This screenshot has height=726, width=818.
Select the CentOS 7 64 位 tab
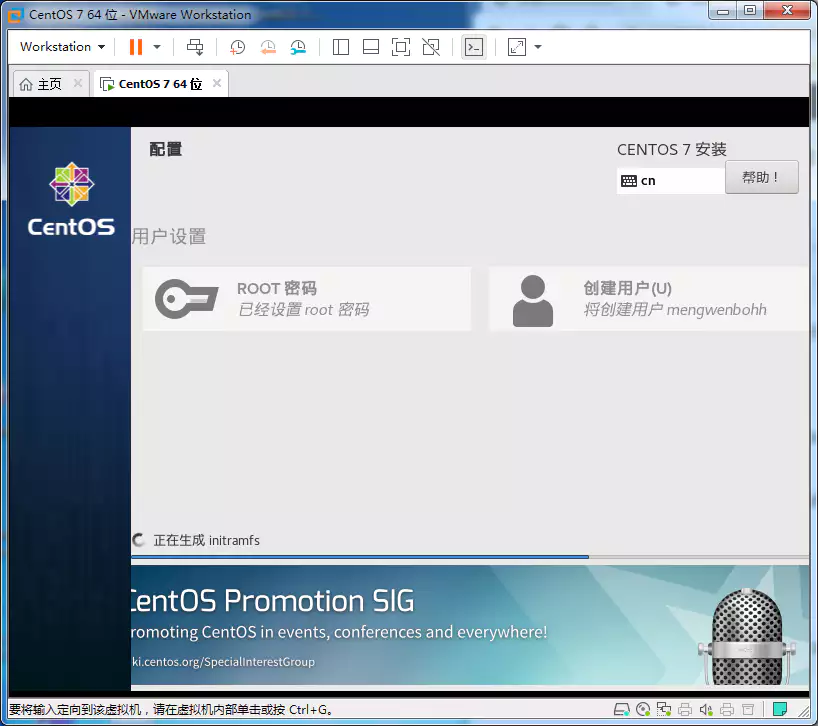coord(155,83)
